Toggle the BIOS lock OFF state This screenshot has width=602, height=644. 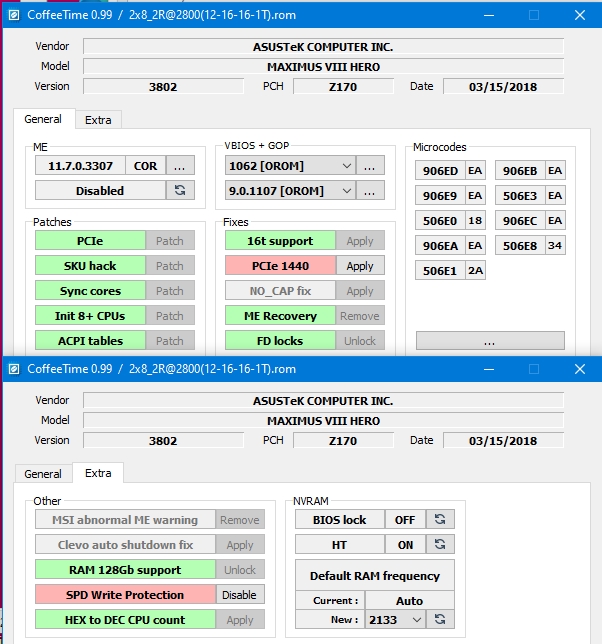(x=405, y=520)
